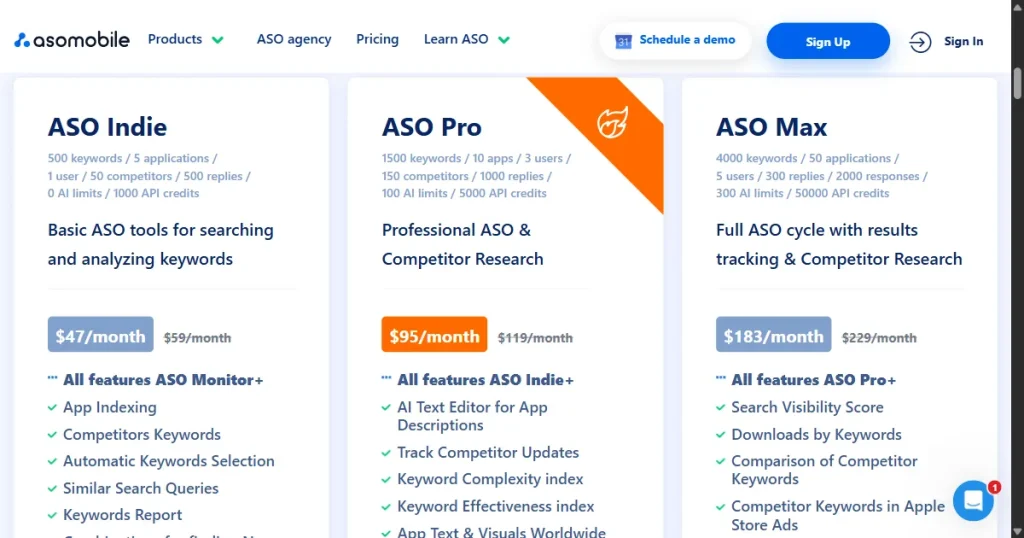Click the Sign In link
This screenshot has width=1024, height=538.
[963, 41]
